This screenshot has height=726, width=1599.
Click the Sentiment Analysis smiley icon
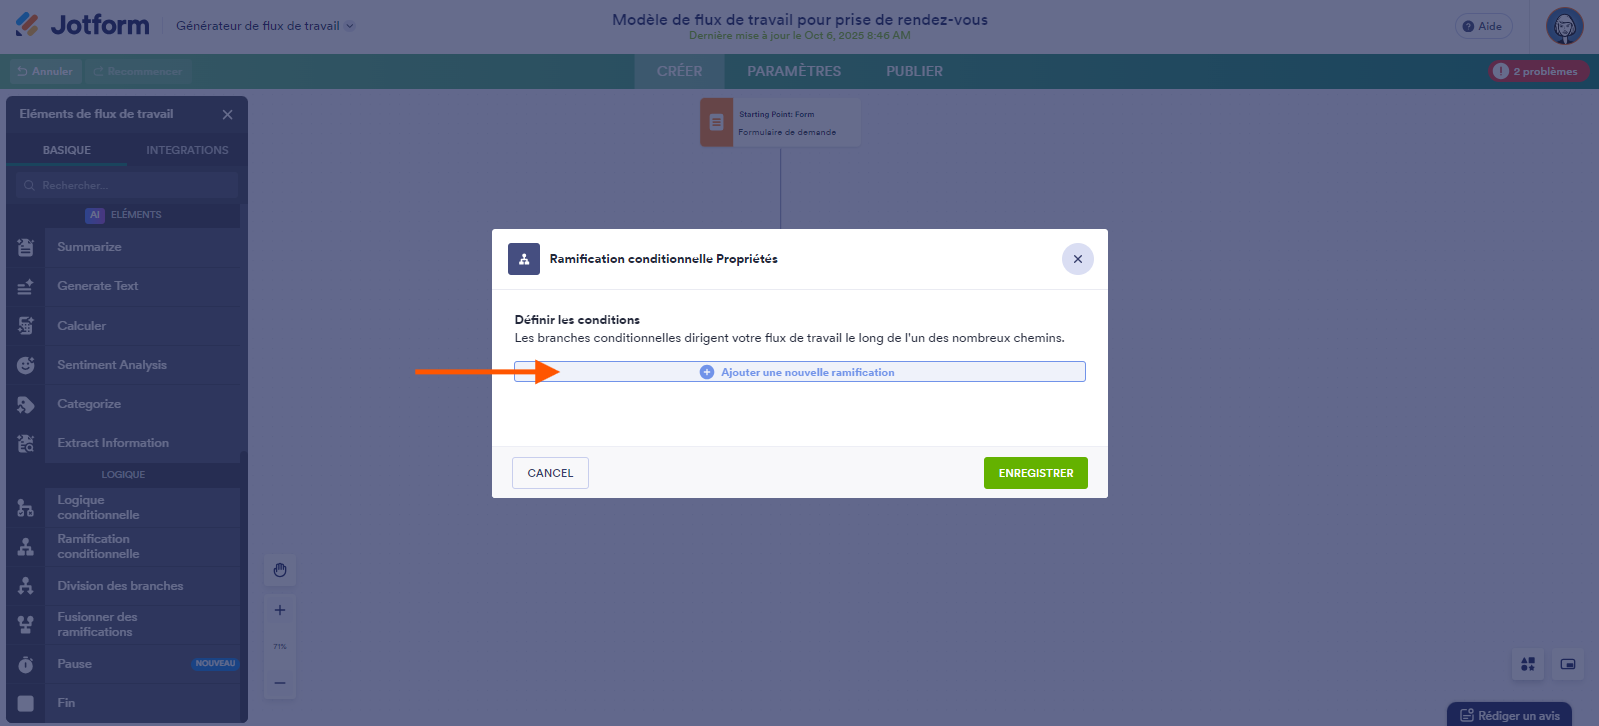pyautogui.click(x=26, y=365)
